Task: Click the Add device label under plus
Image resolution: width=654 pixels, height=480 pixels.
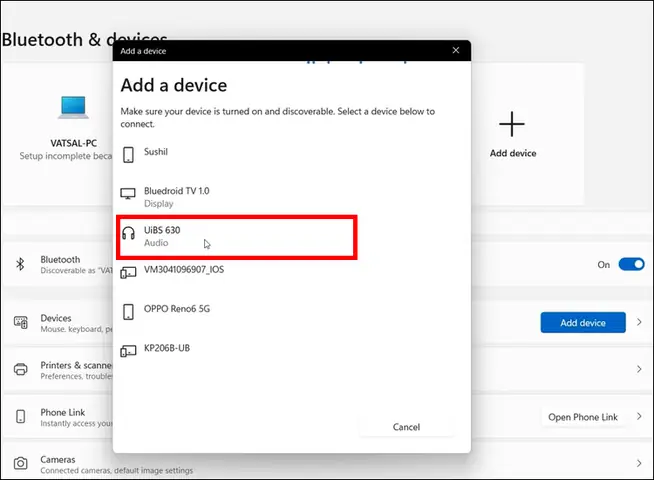Action: tap(513, 153)
